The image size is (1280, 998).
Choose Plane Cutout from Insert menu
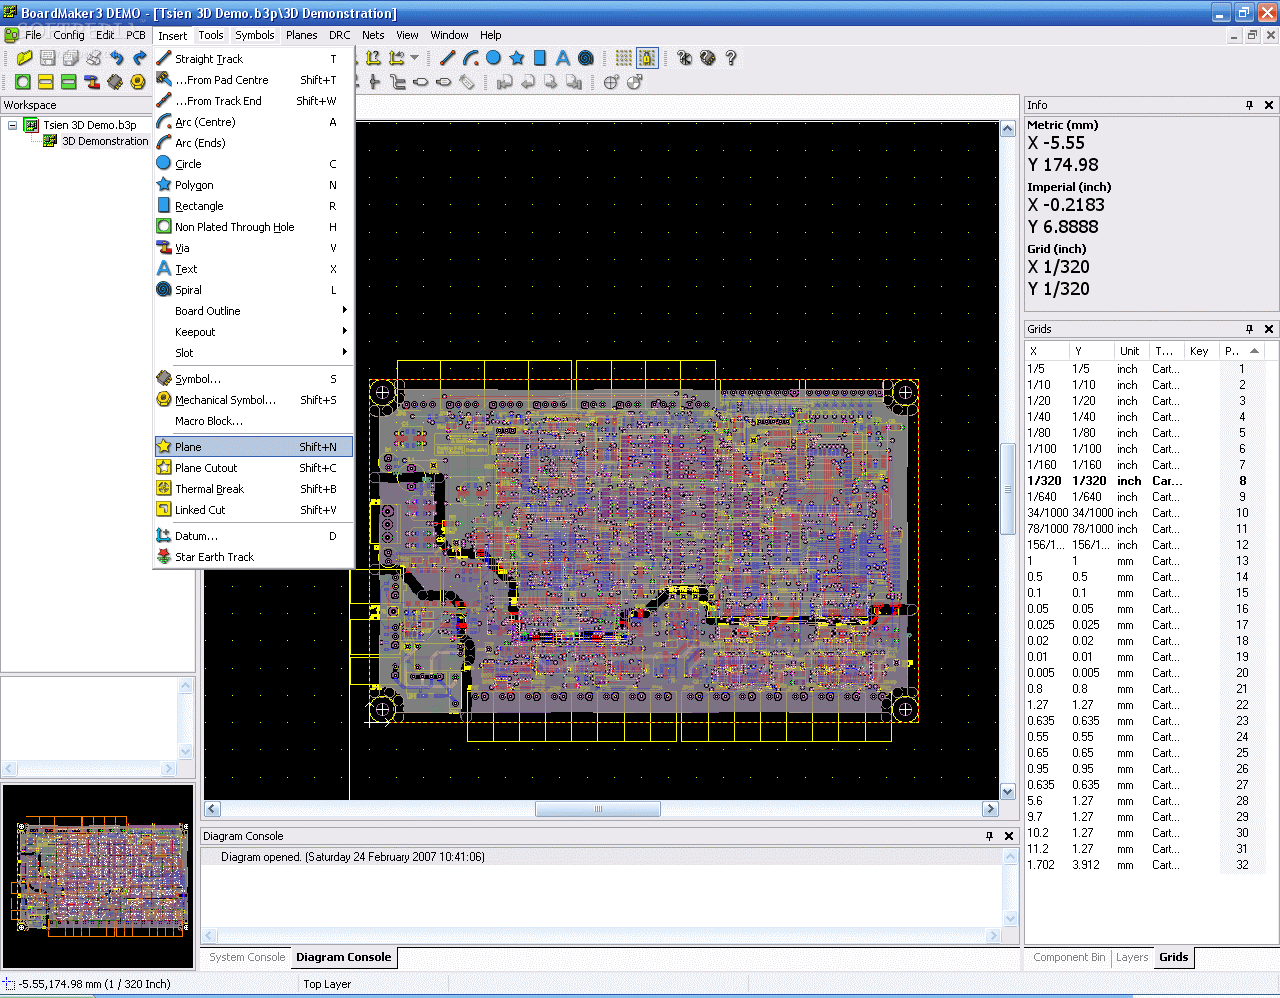(x=253, y=468)
